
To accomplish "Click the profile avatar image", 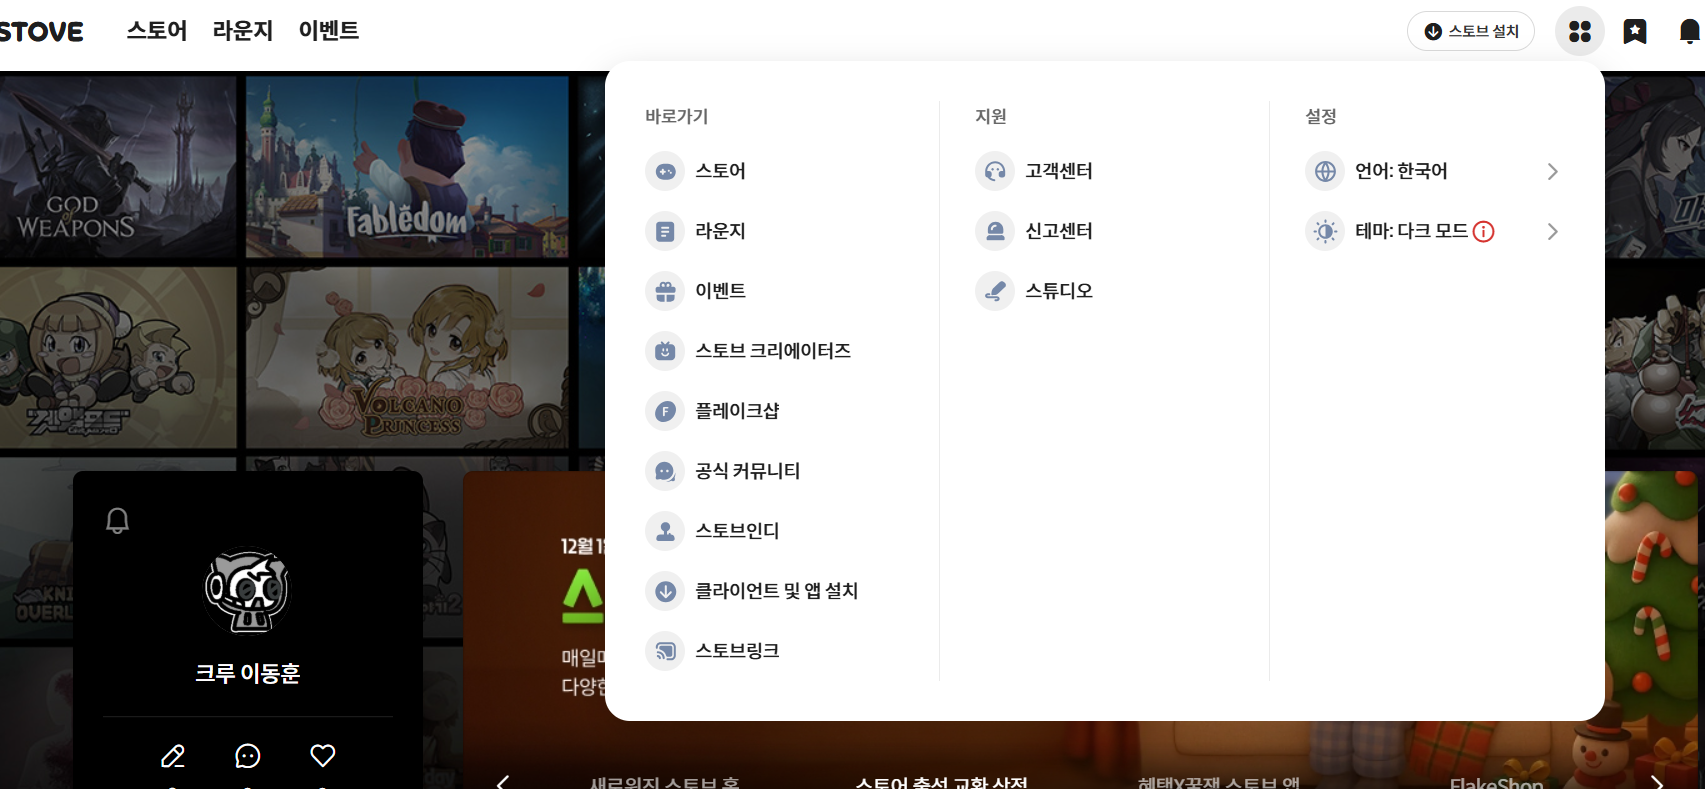I will coord(247,590).
